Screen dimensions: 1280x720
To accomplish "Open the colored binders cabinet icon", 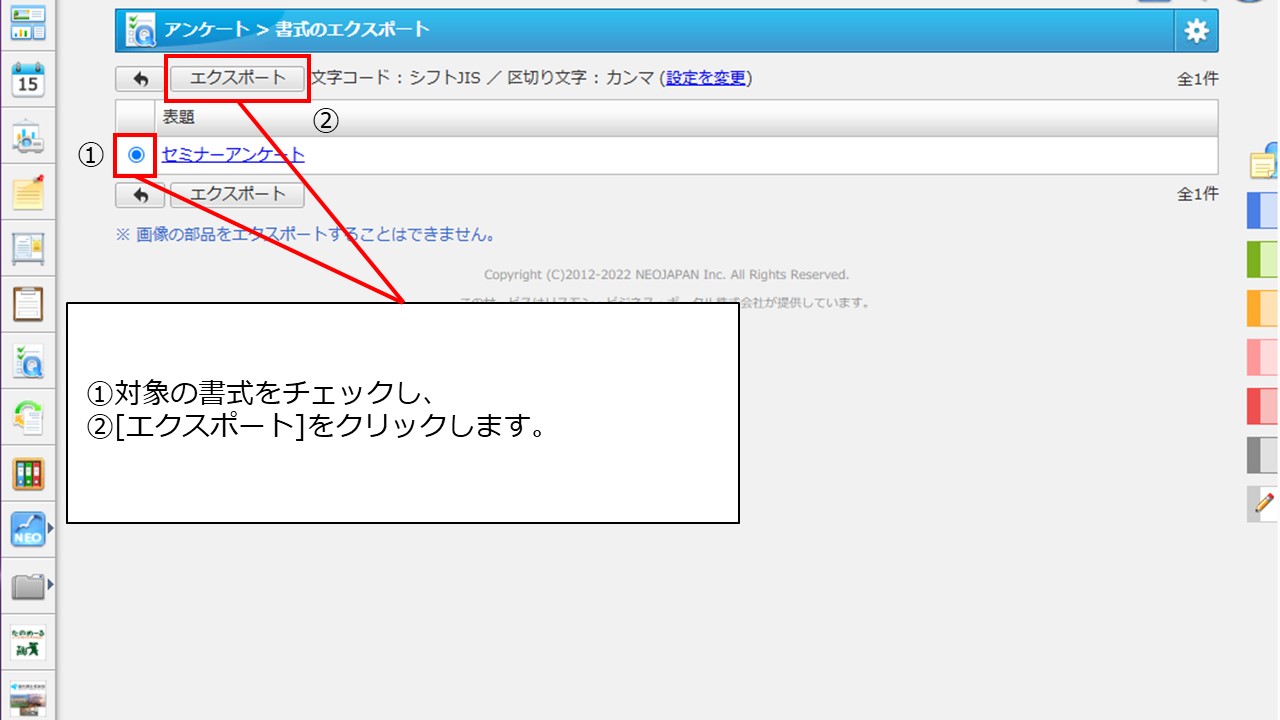I will pos(28,474).
